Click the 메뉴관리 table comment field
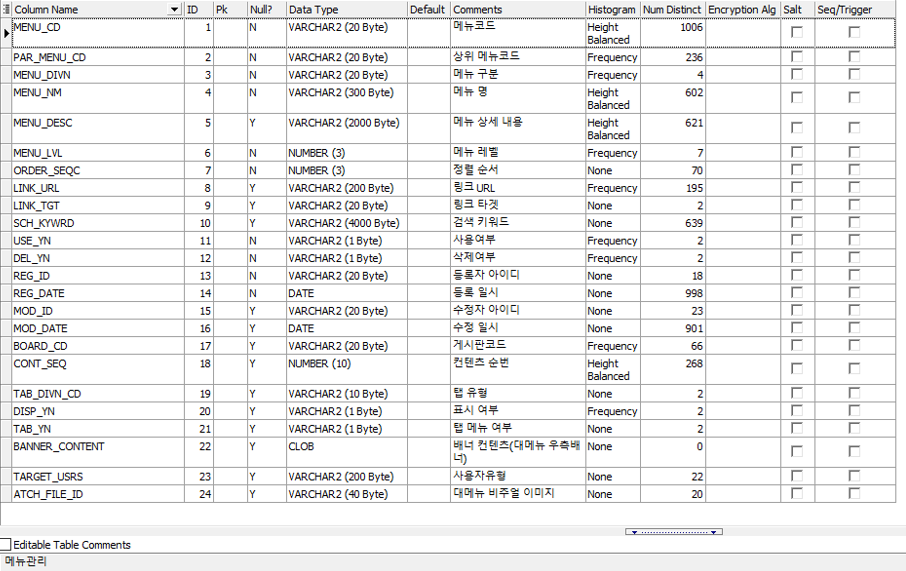 453,562
